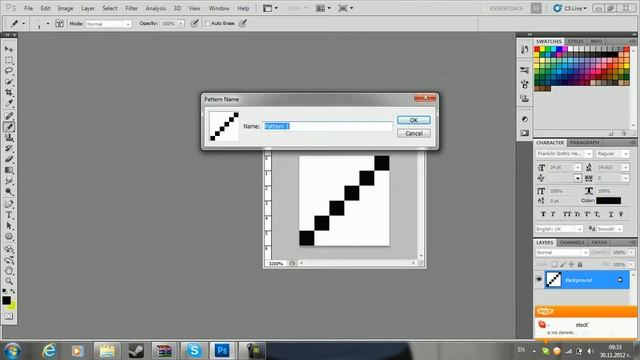
Task: Enable the Auto Erase checkbox
Action: (x=207, y=24)
